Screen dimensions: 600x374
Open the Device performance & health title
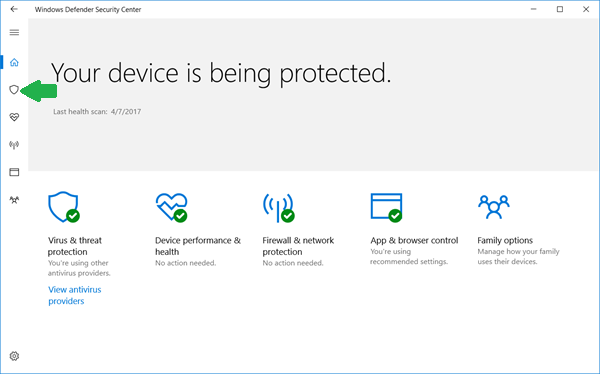coord(198,246)
